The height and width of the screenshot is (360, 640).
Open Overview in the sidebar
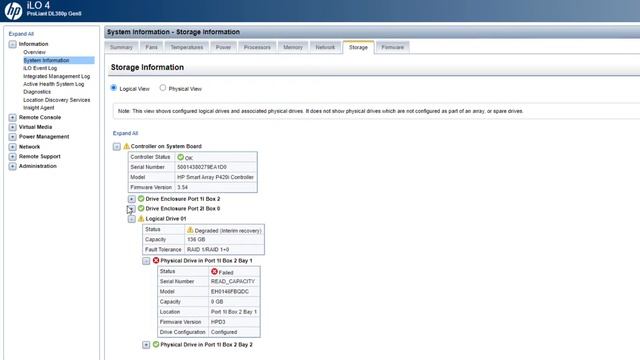[34, 52]
